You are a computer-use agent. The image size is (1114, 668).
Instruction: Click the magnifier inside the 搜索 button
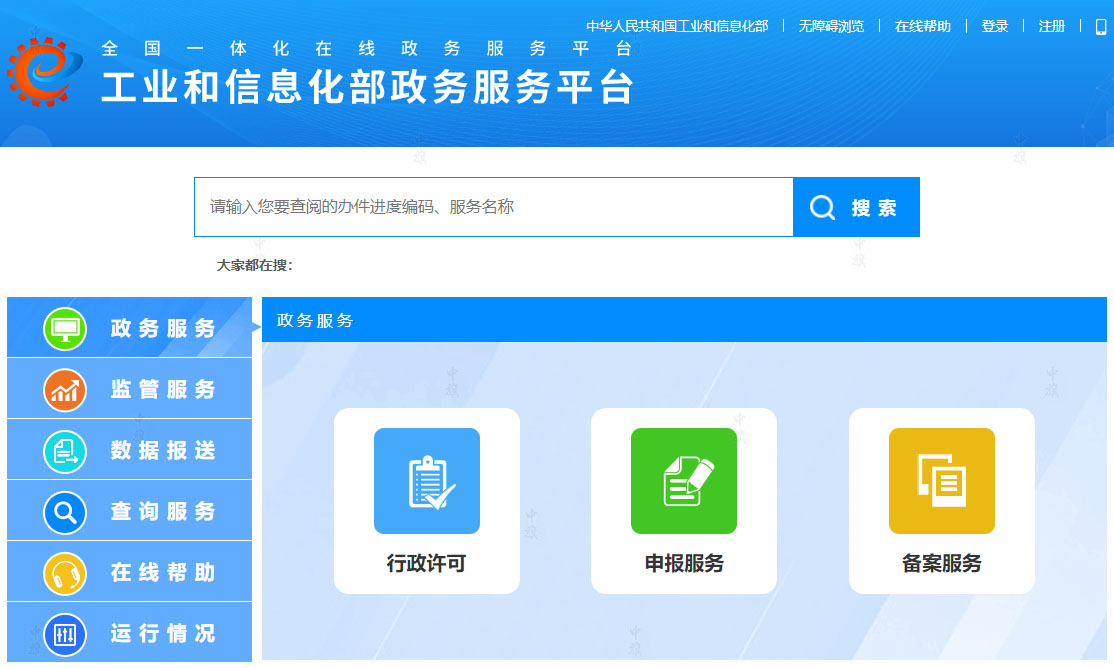pyautogui.click(x=822, y=207)
